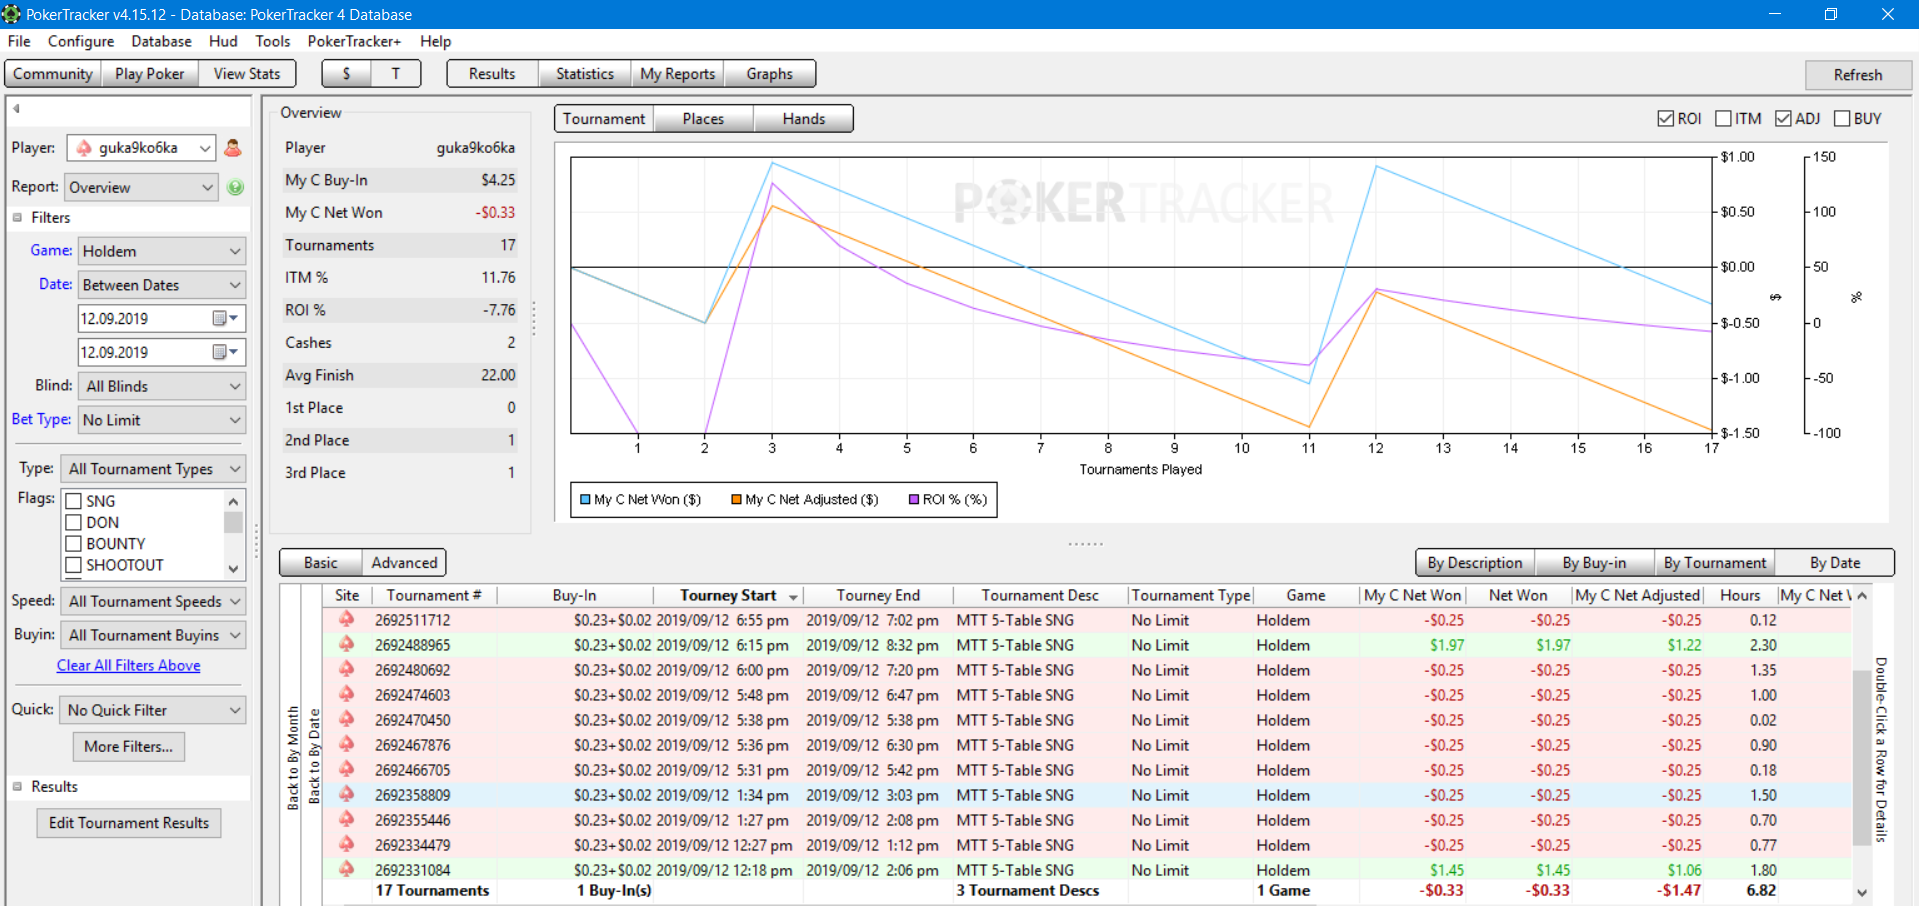Switch to the Statistics tab
The height and width of the screenshot is (906, 1919).
click(x=585, y=74)
